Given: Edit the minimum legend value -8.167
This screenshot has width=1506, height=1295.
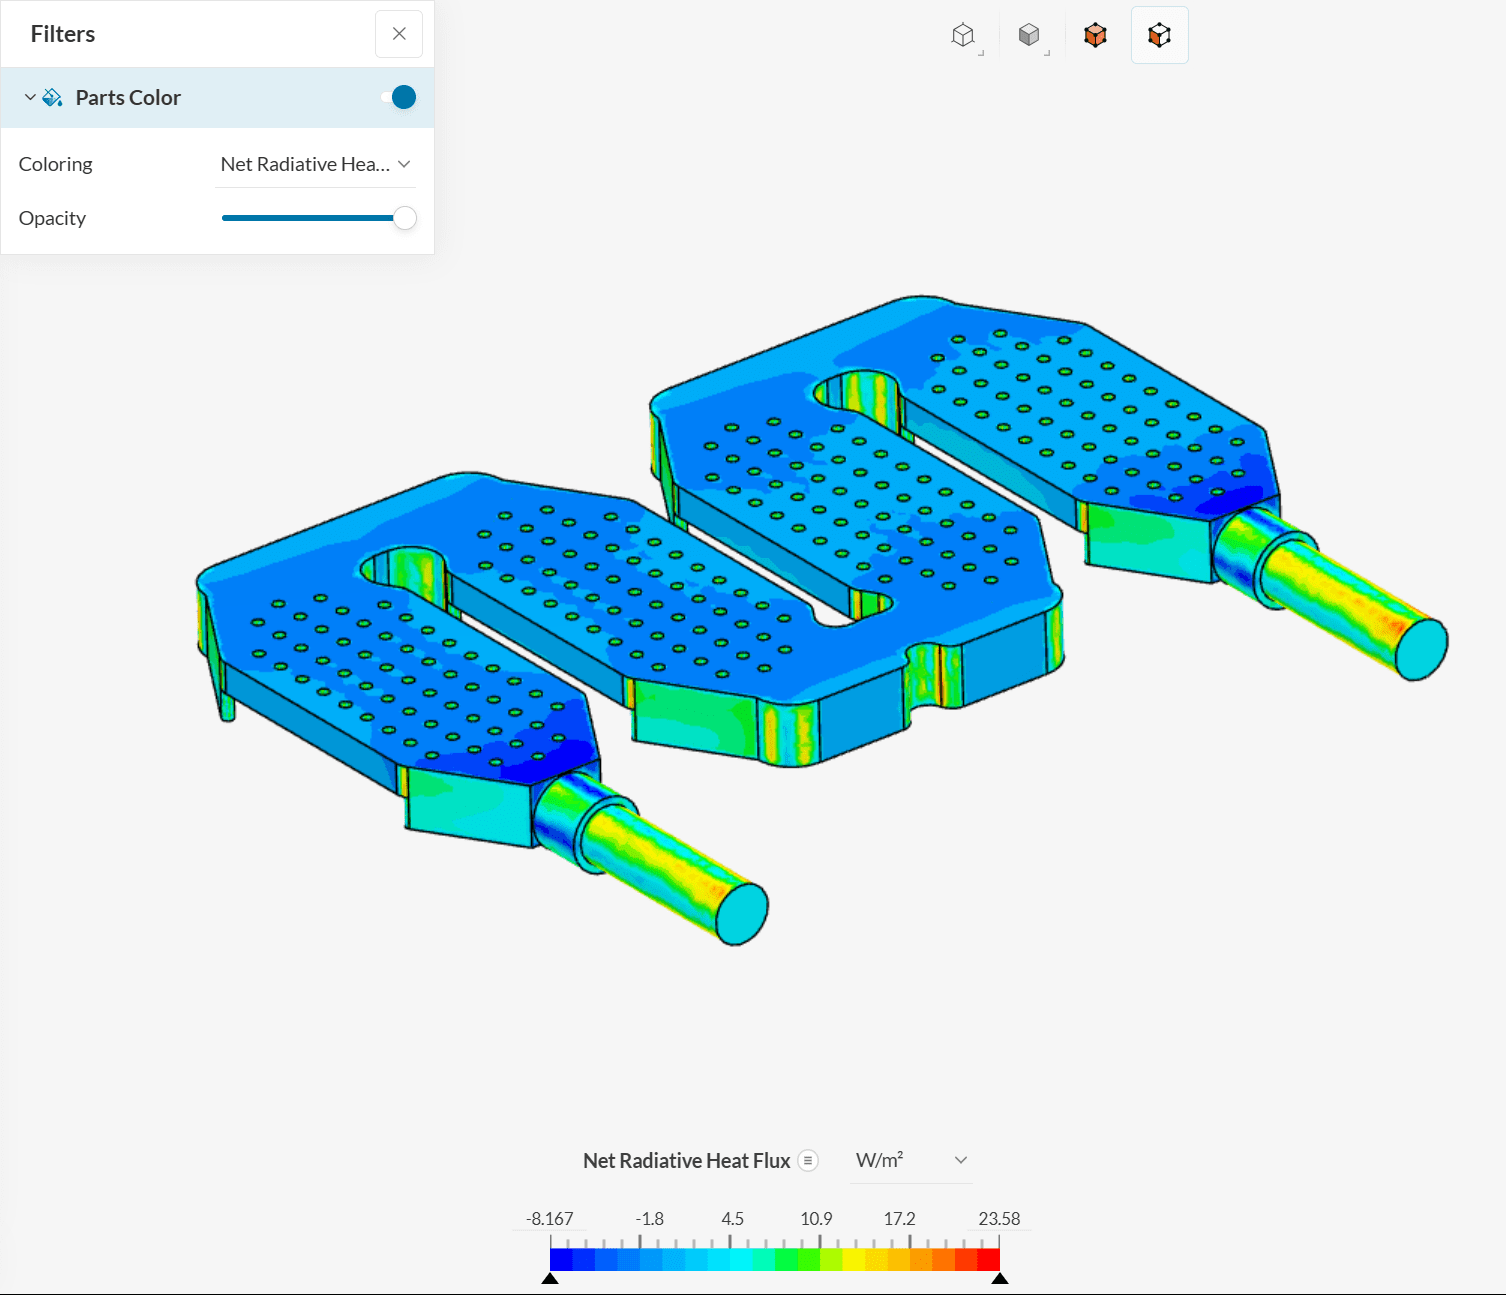Looking at the screenshot, I should (x=550, y=1218).
